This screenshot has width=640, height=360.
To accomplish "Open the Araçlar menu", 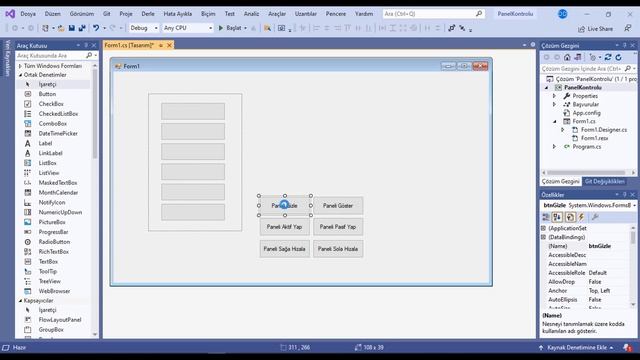I will coord(277,14).
